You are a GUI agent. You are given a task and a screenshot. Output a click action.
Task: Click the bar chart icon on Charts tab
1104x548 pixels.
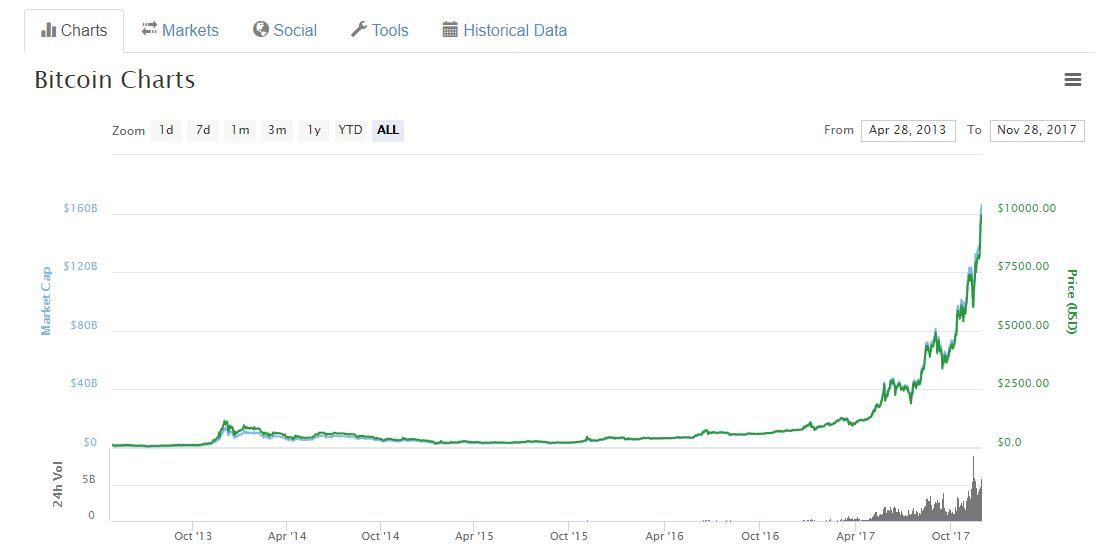pos(49,30)
